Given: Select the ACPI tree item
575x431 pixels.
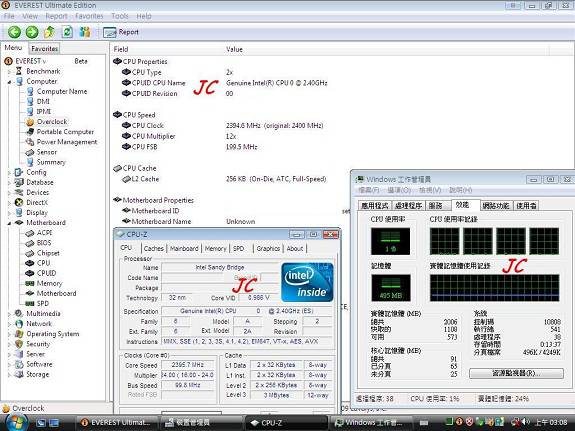Looking at the screenshot, I should (x=44, y=233).
